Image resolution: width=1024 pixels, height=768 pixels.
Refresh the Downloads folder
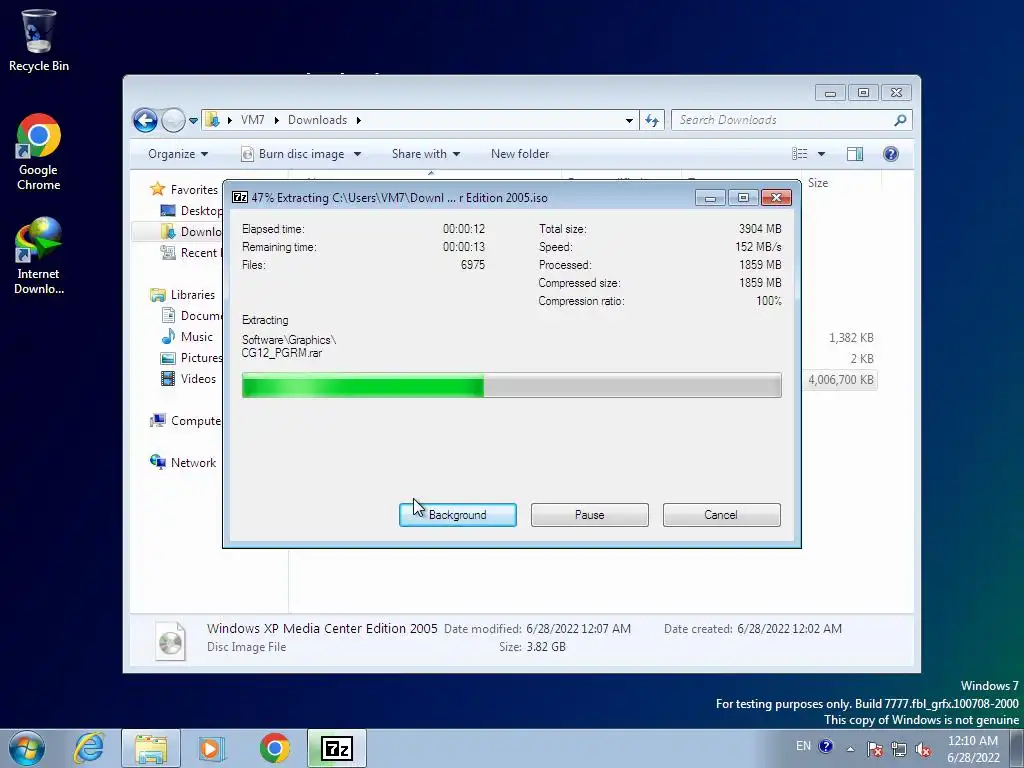pos(652,120)
